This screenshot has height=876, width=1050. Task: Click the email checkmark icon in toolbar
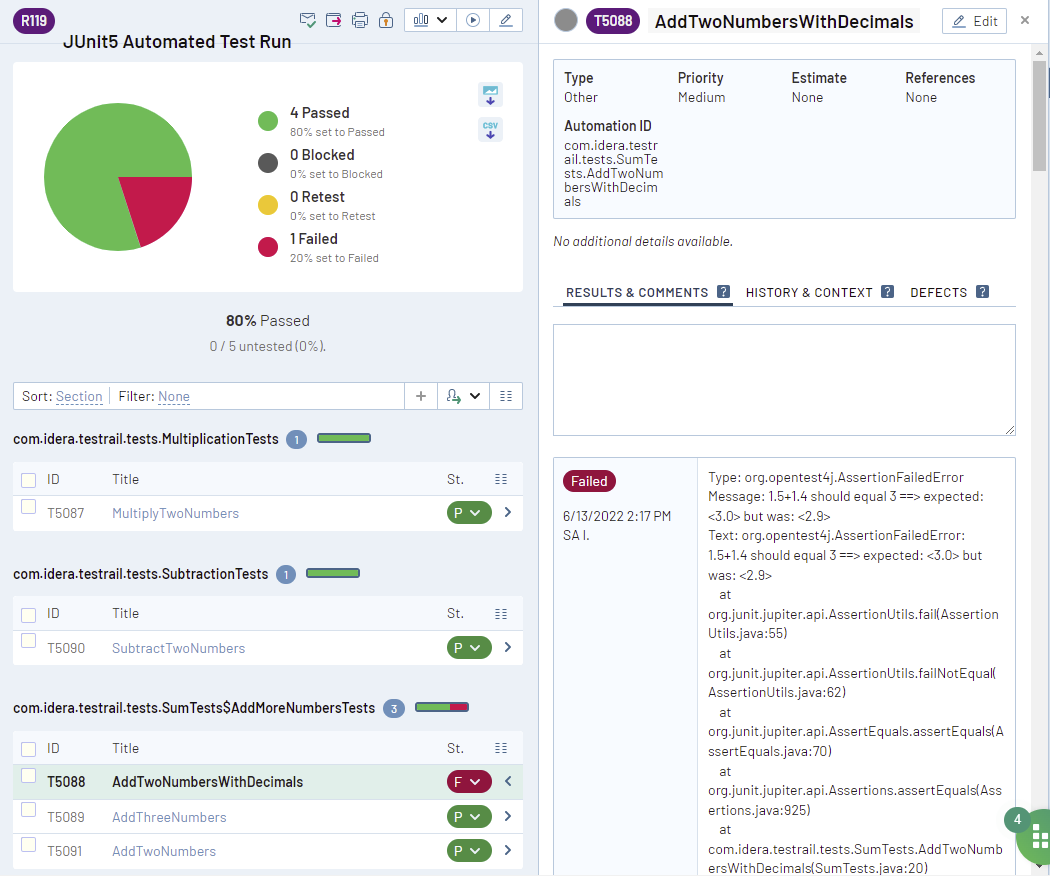[x=309, y=20]
